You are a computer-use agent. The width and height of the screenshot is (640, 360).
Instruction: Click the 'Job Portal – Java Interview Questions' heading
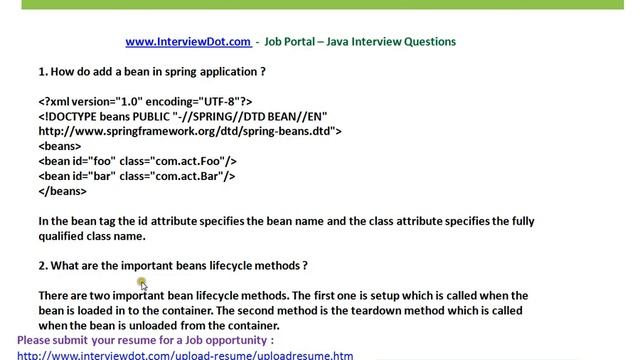coord(360,42)
